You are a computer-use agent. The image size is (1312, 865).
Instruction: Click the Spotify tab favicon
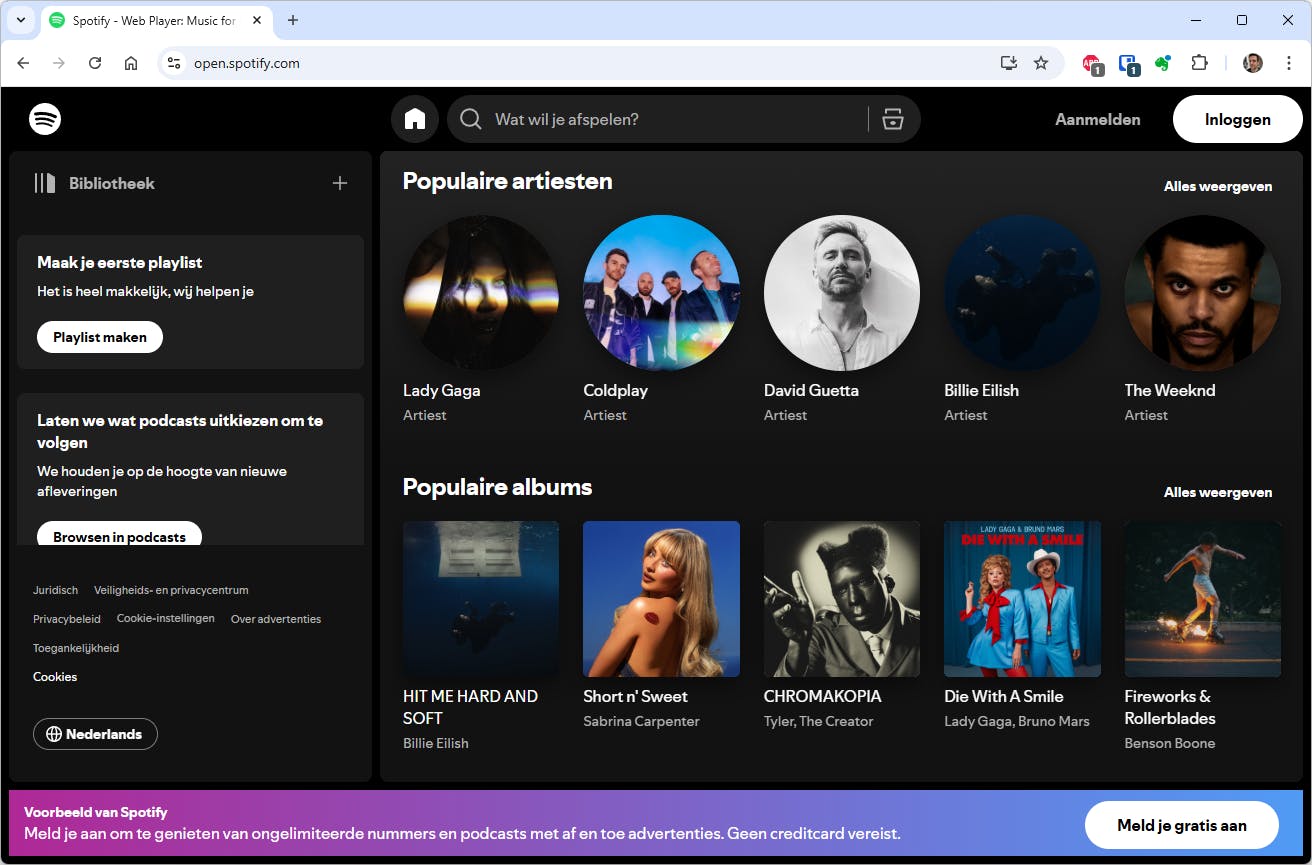[x=57, y=20]
